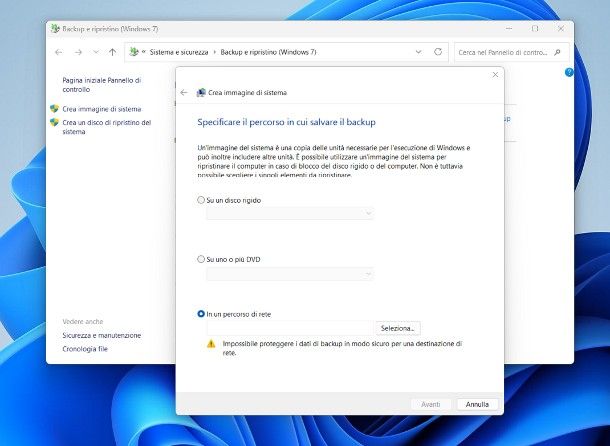Click shield icon beside Crea immagine di sistema
Screen dimensions: 610x446
point(54,109)
